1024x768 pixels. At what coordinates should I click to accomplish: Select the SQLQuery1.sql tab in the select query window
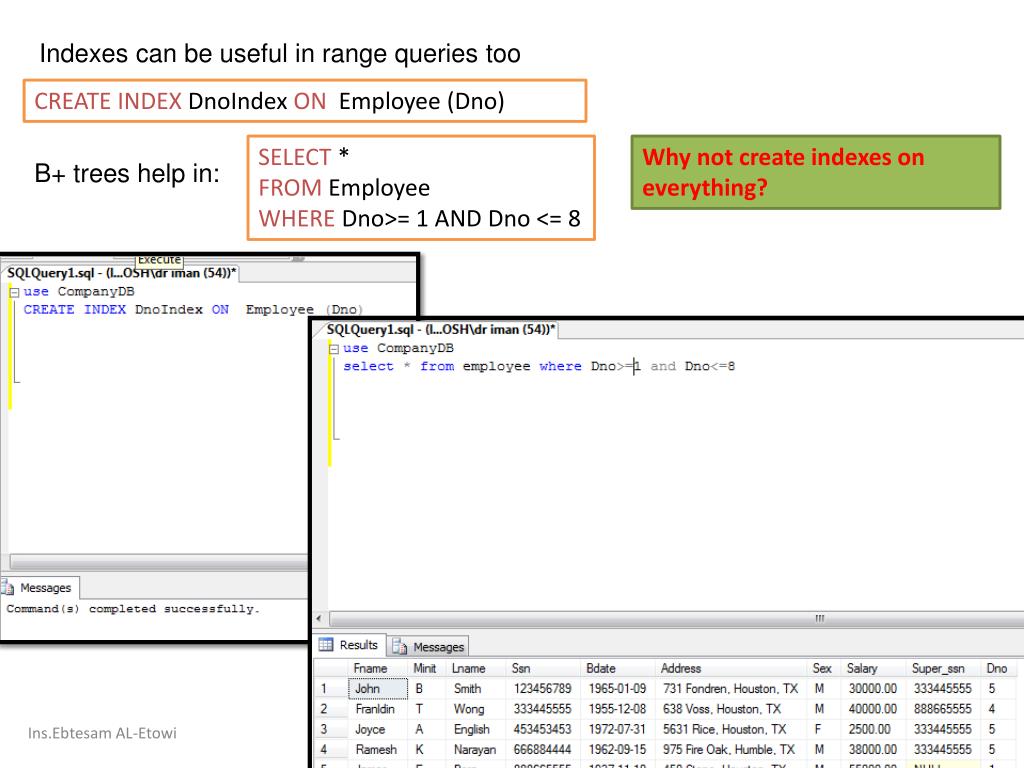[441, 330]
